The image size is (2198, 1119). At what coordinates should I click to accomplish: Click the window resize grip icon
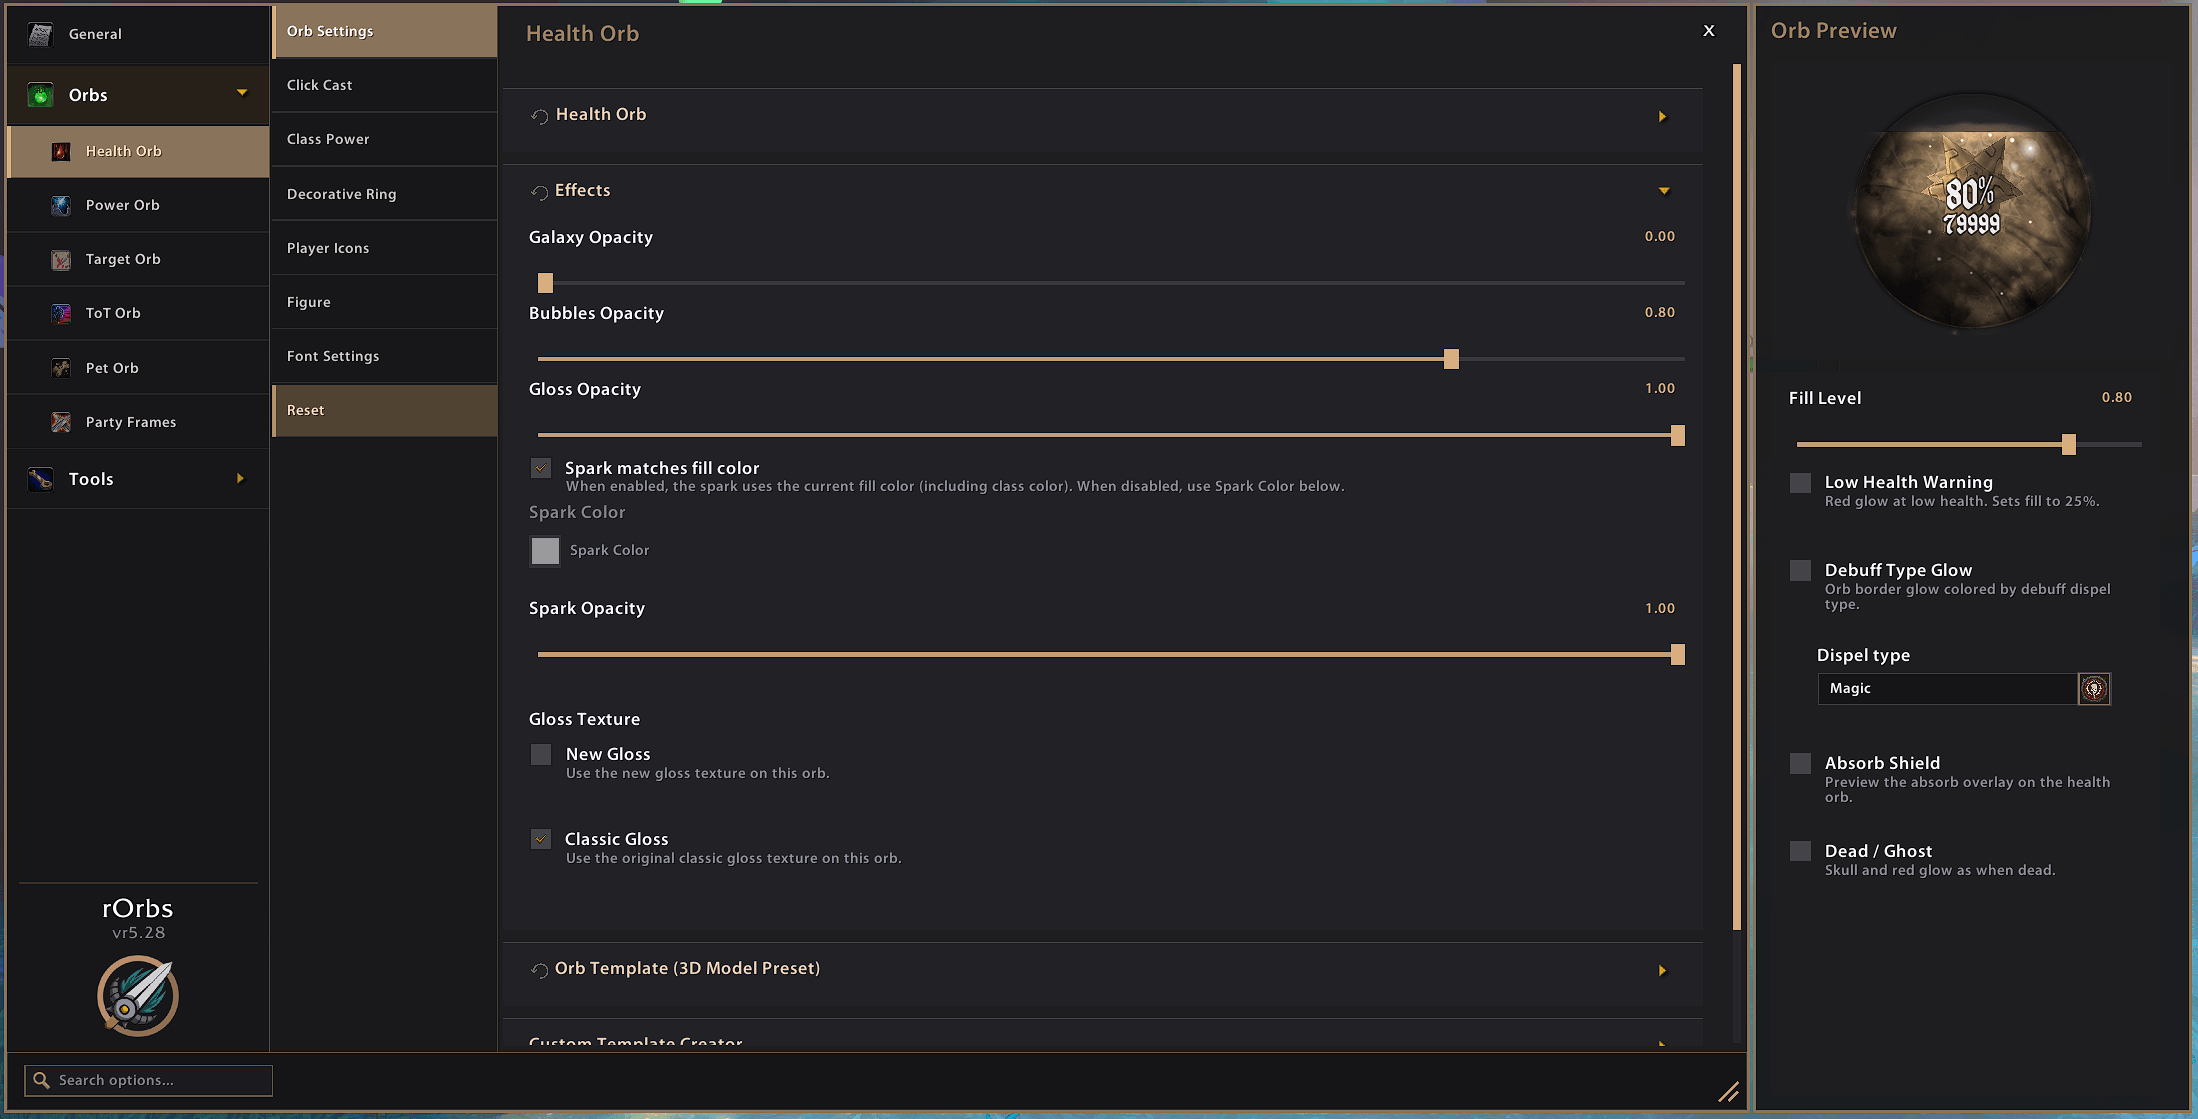pos(1728,1091)
